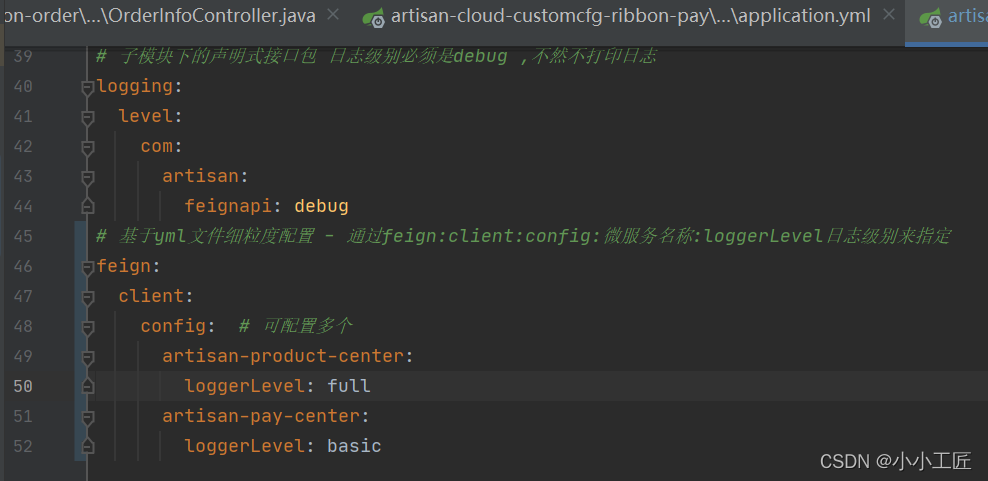Collapse the client block on line 47
Image resolution: width=988 pixels, height=481 pixels.
click(88, 297)
